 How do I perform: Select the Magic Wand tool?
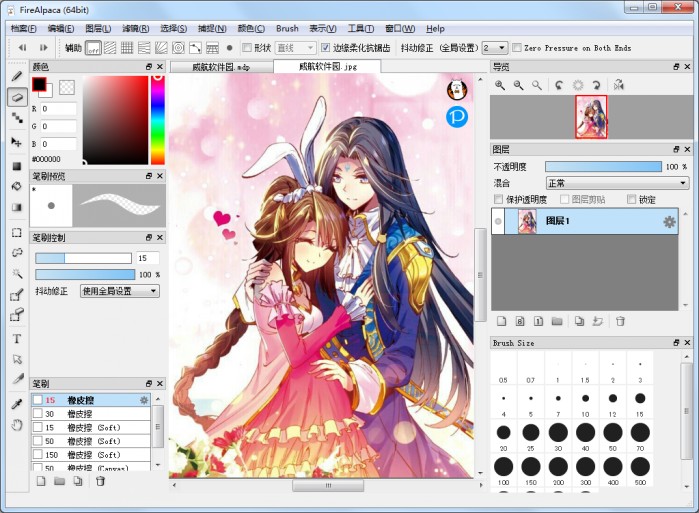(16, 273)
